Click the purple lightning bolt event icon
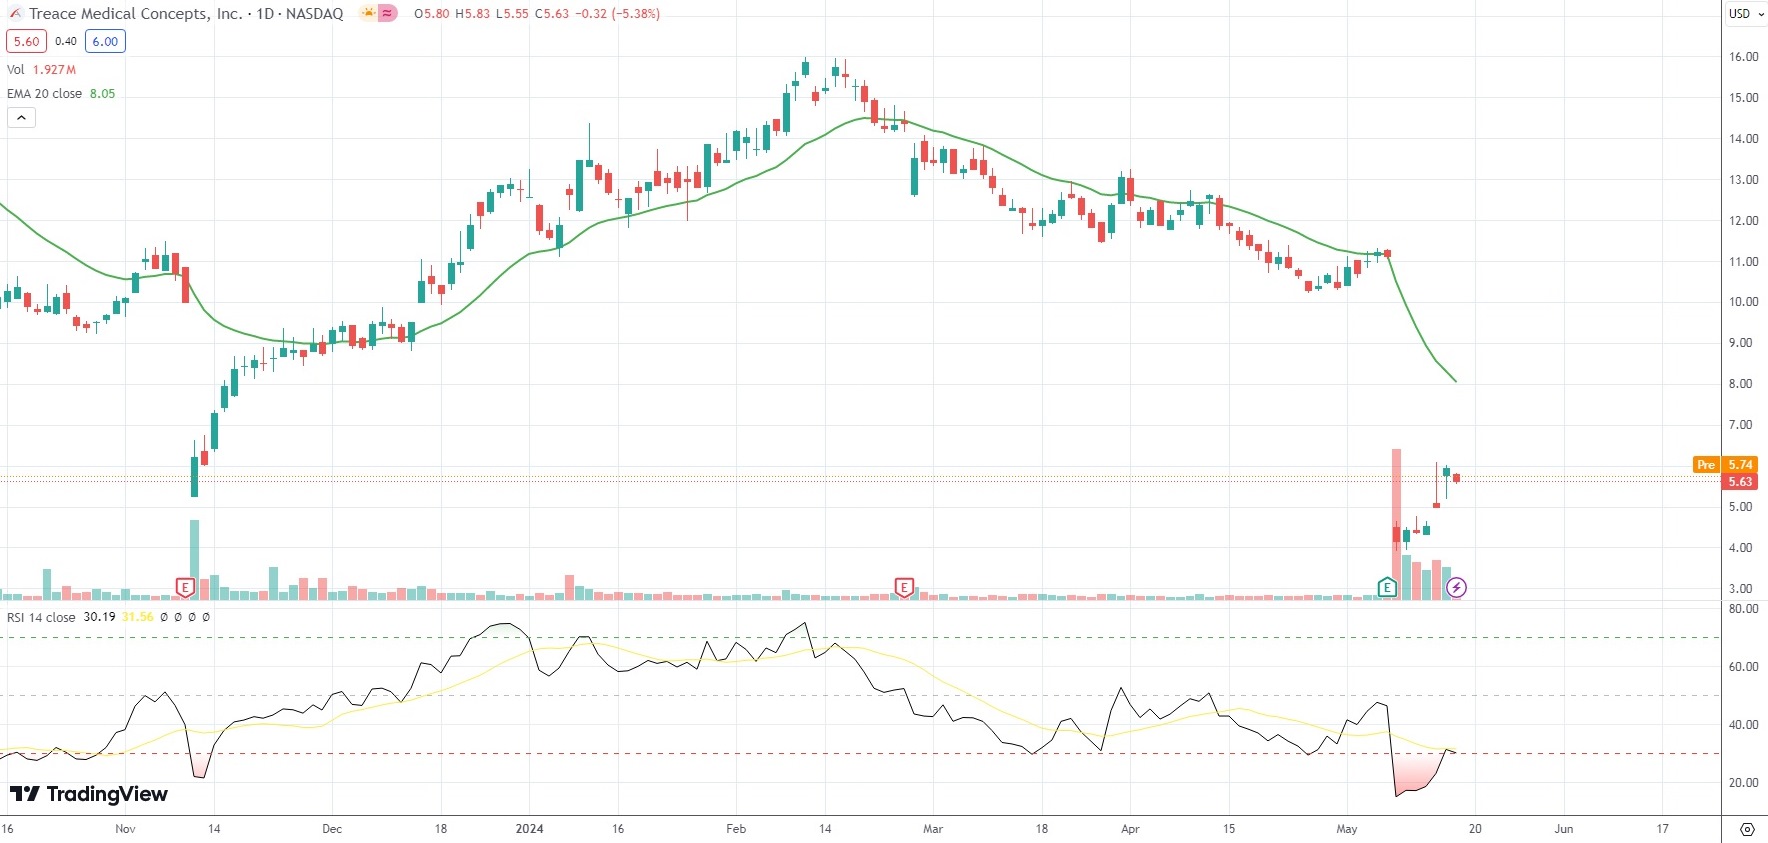The image size is (1768, 843). click(x=1456, y=587)
